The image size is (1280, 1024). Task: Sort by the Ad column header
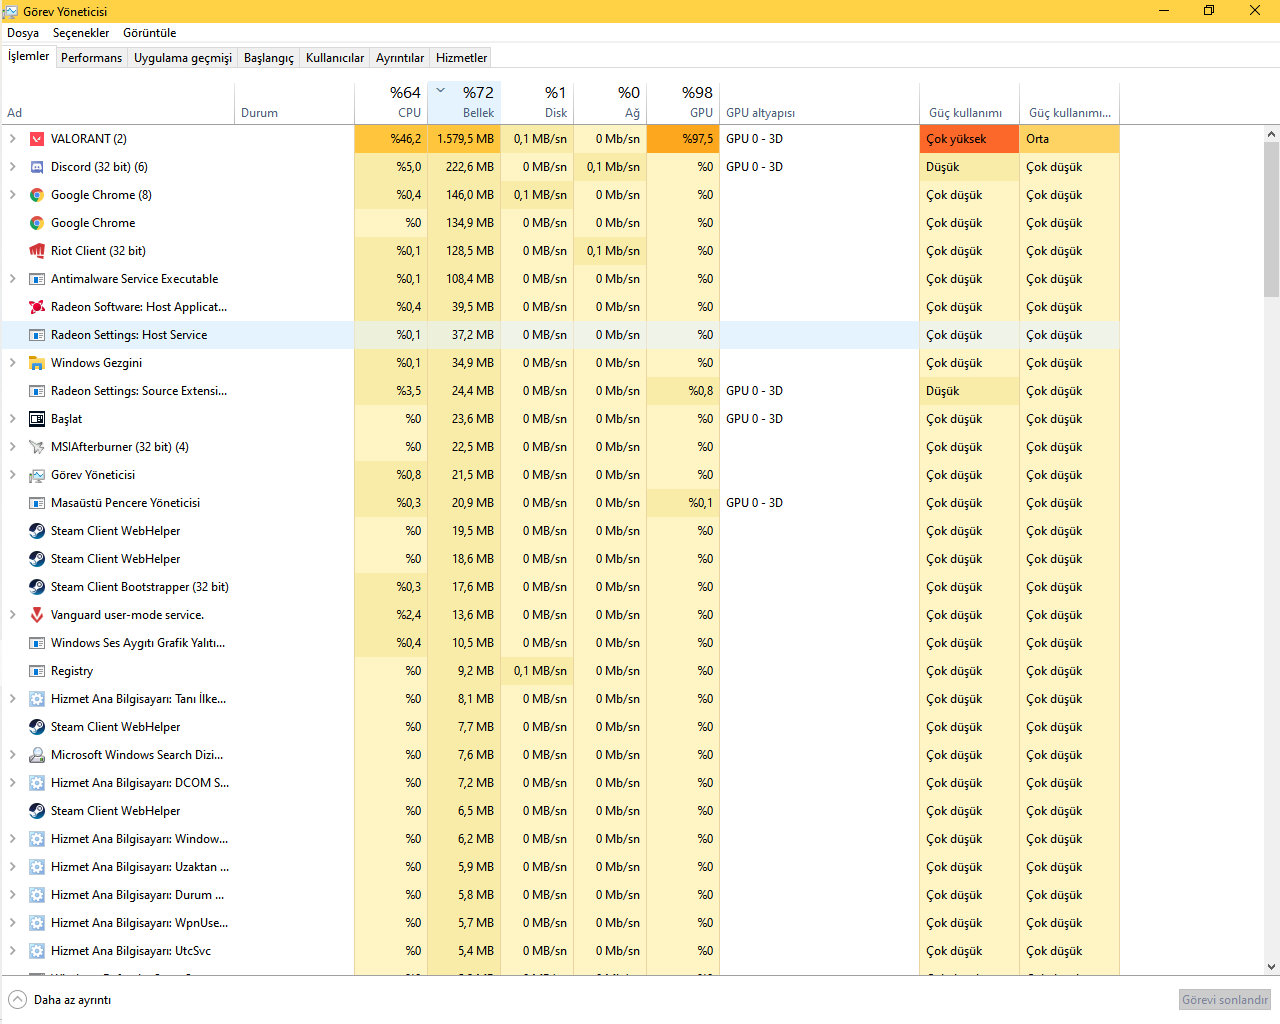118,102
